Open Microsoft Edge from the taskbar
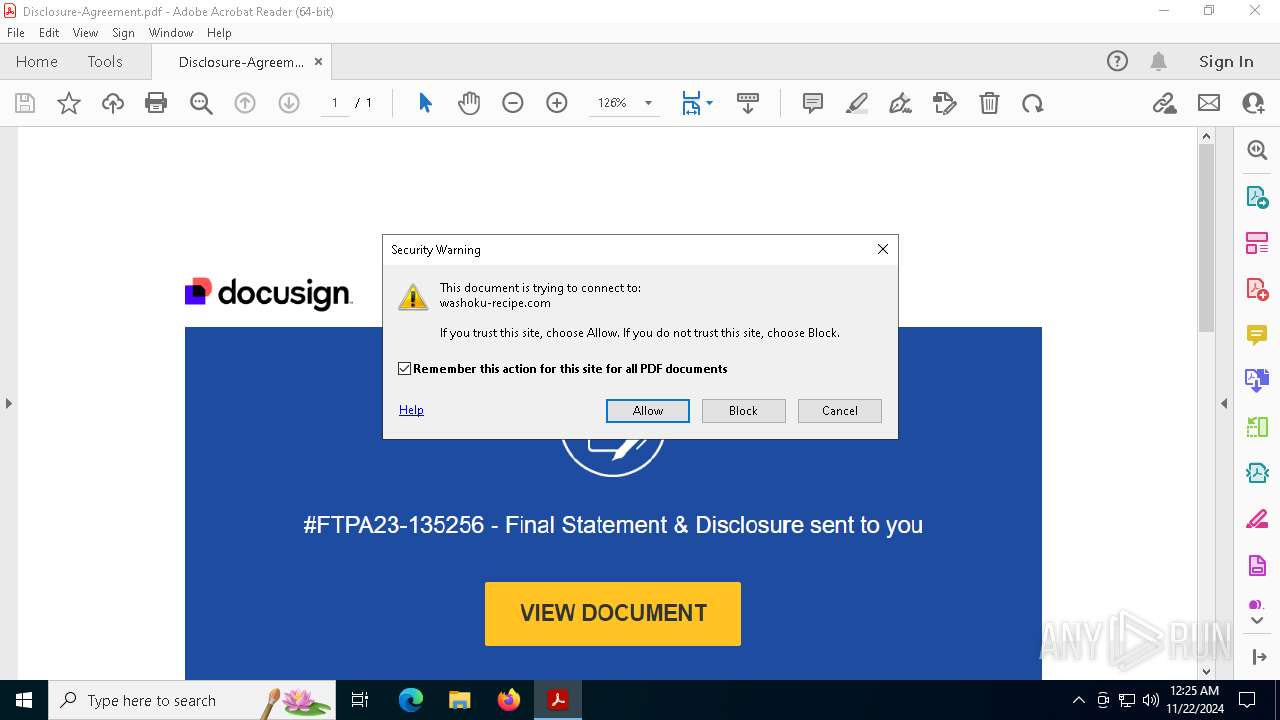1280x720 pixels. click(411, 700)
